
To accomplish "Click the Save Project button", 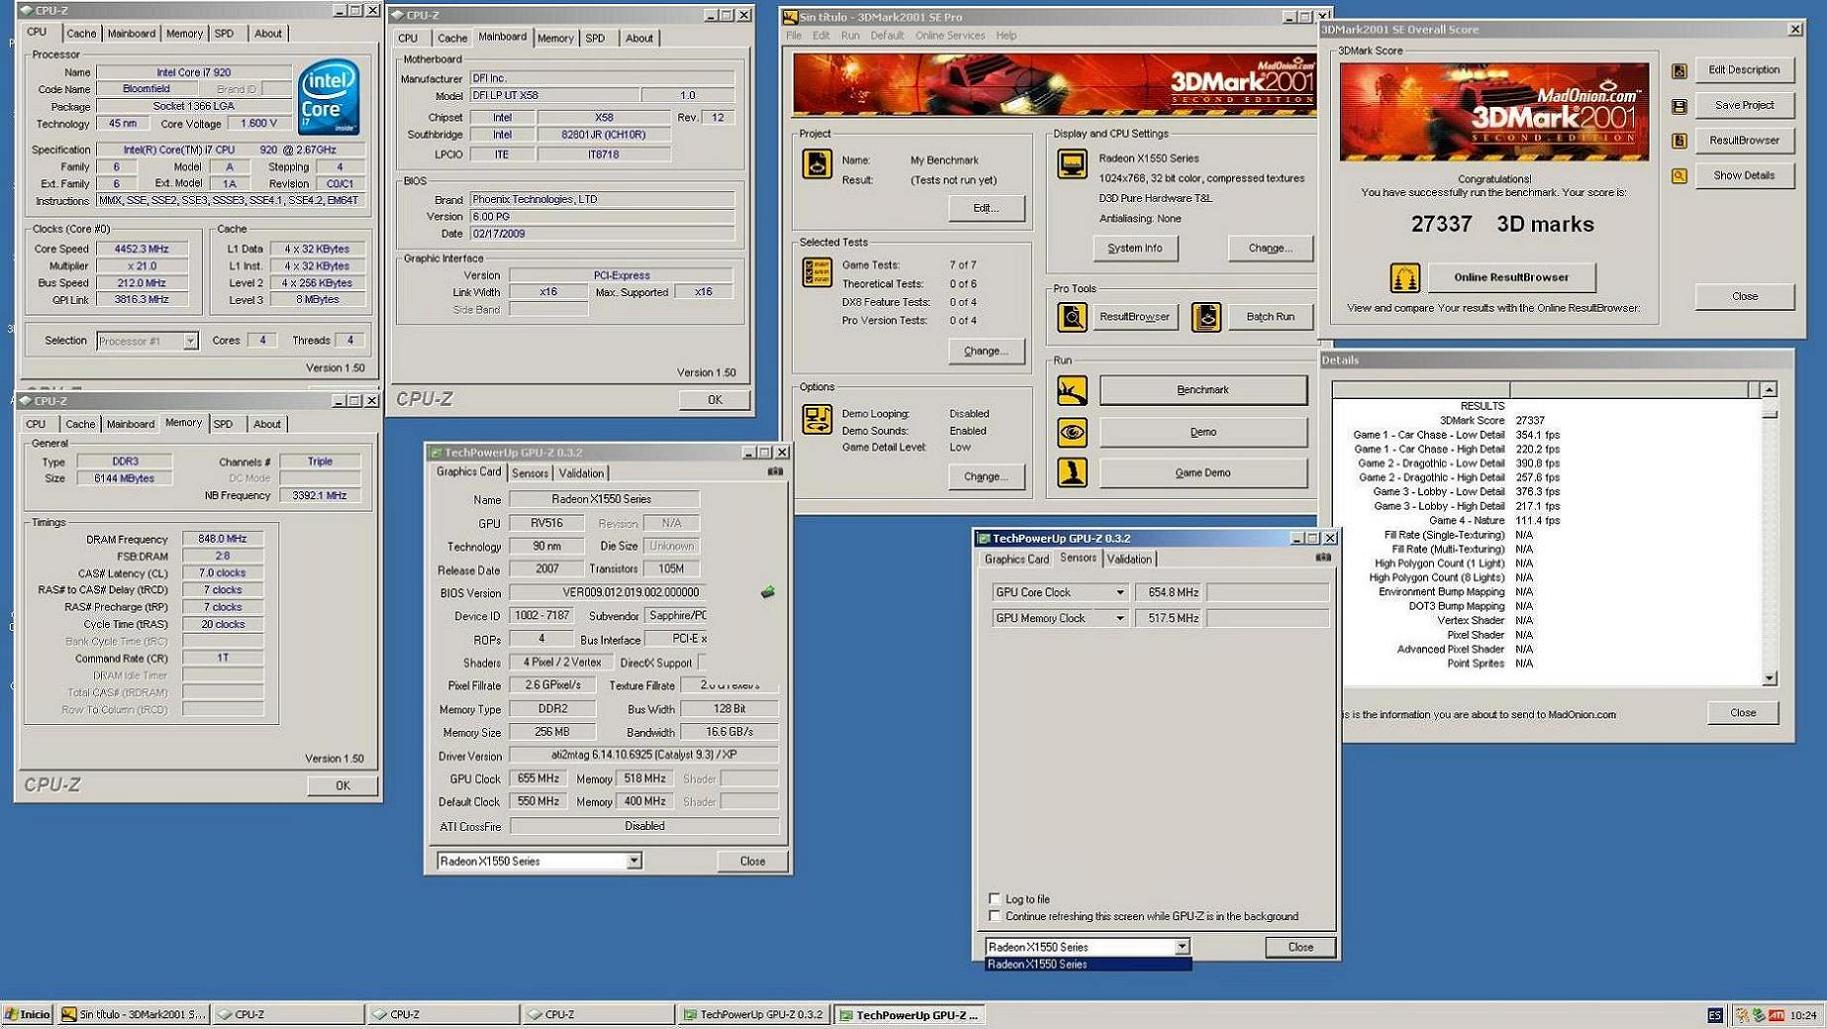I will point(1744,106).
